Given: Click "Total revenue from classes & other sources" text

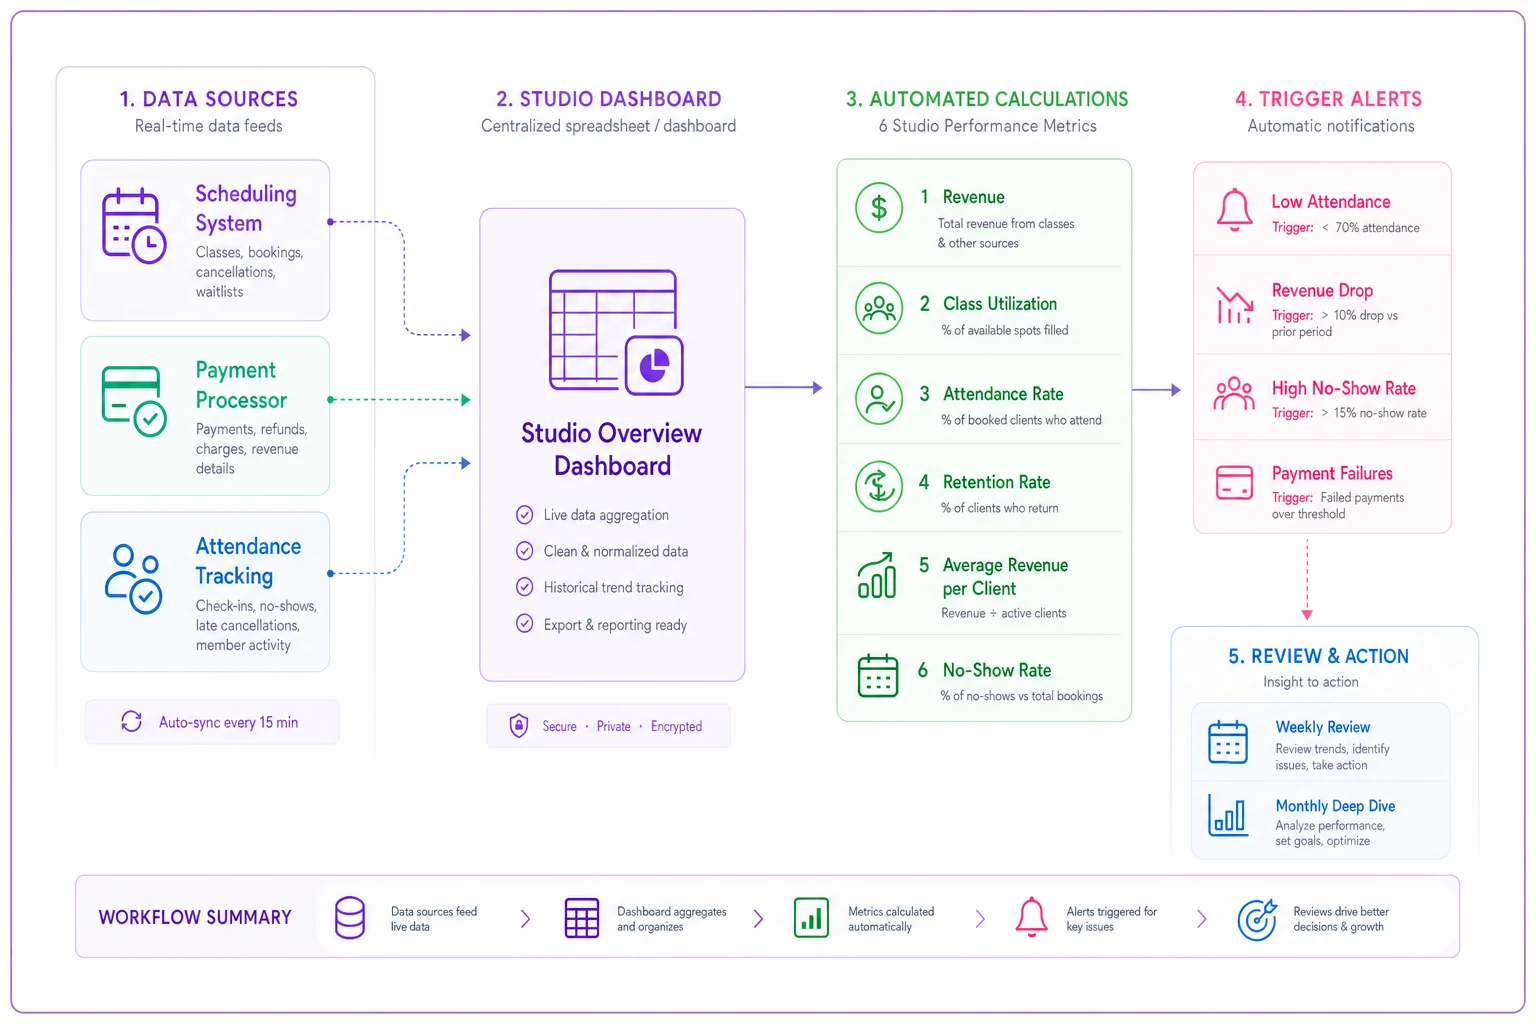Looking at the screenshot, I should pos(1006,233).
